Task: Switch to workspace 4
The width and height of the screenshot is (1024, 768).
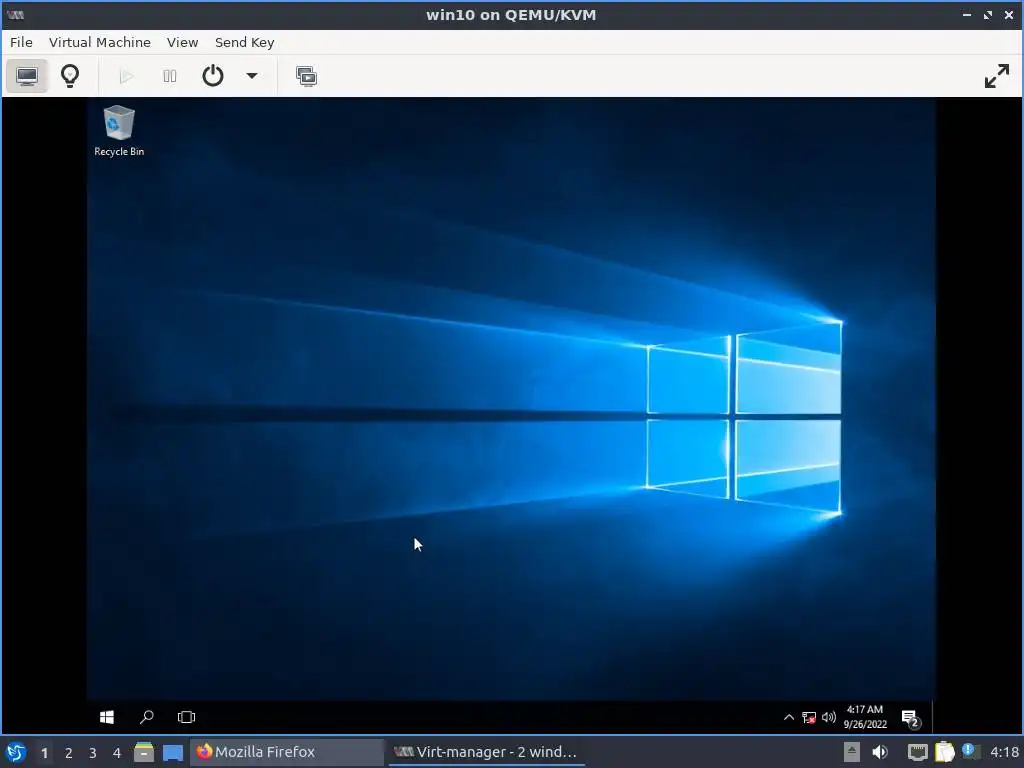Action: tap(117, 753)
